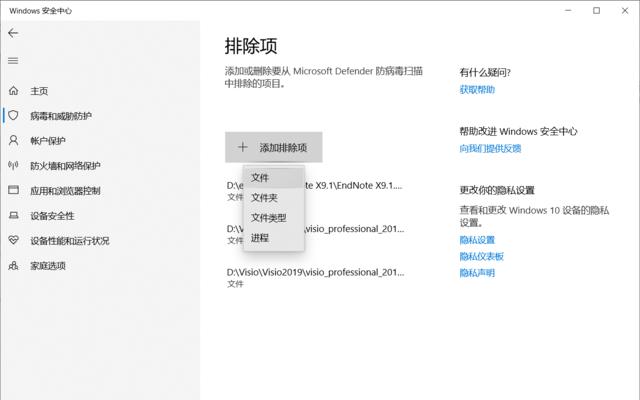Viewport: 640px width, 400px height.
Task: Choose 进程 from the exclusion dropdown
Action: coord(273,238)
